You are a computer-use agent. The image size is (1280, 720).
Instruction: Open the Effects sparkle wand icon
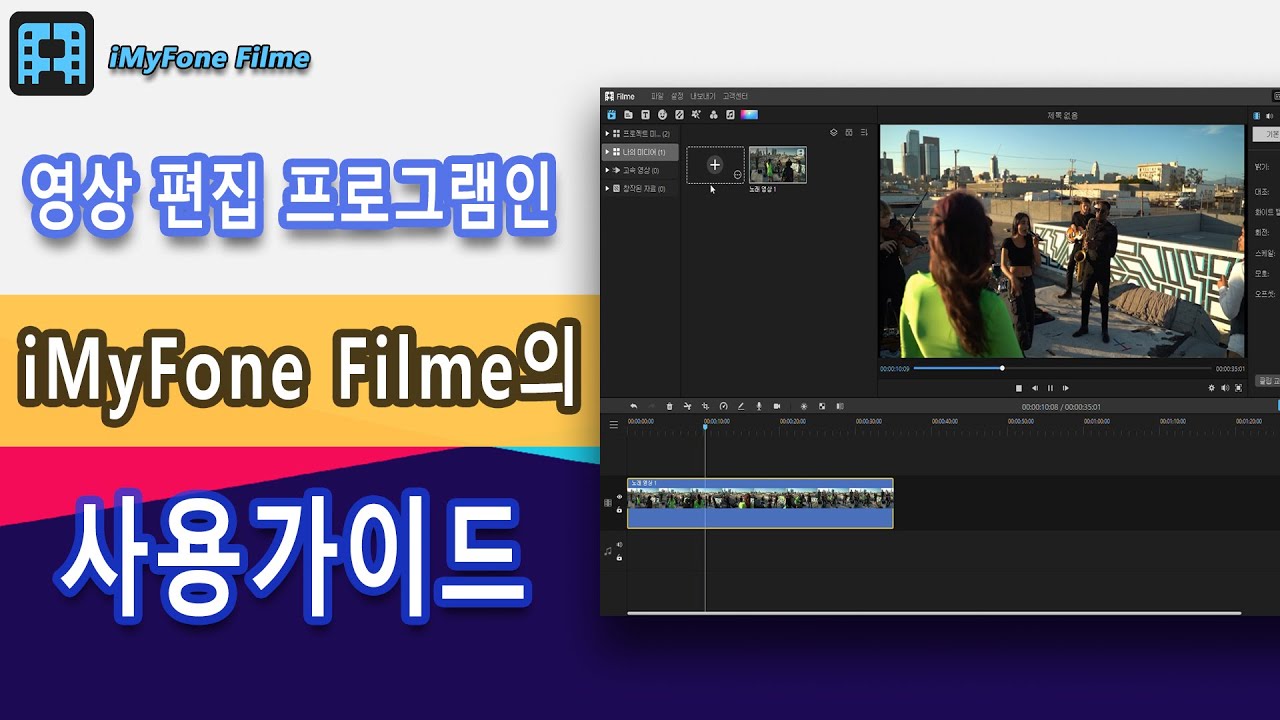[x=696, y=115]
